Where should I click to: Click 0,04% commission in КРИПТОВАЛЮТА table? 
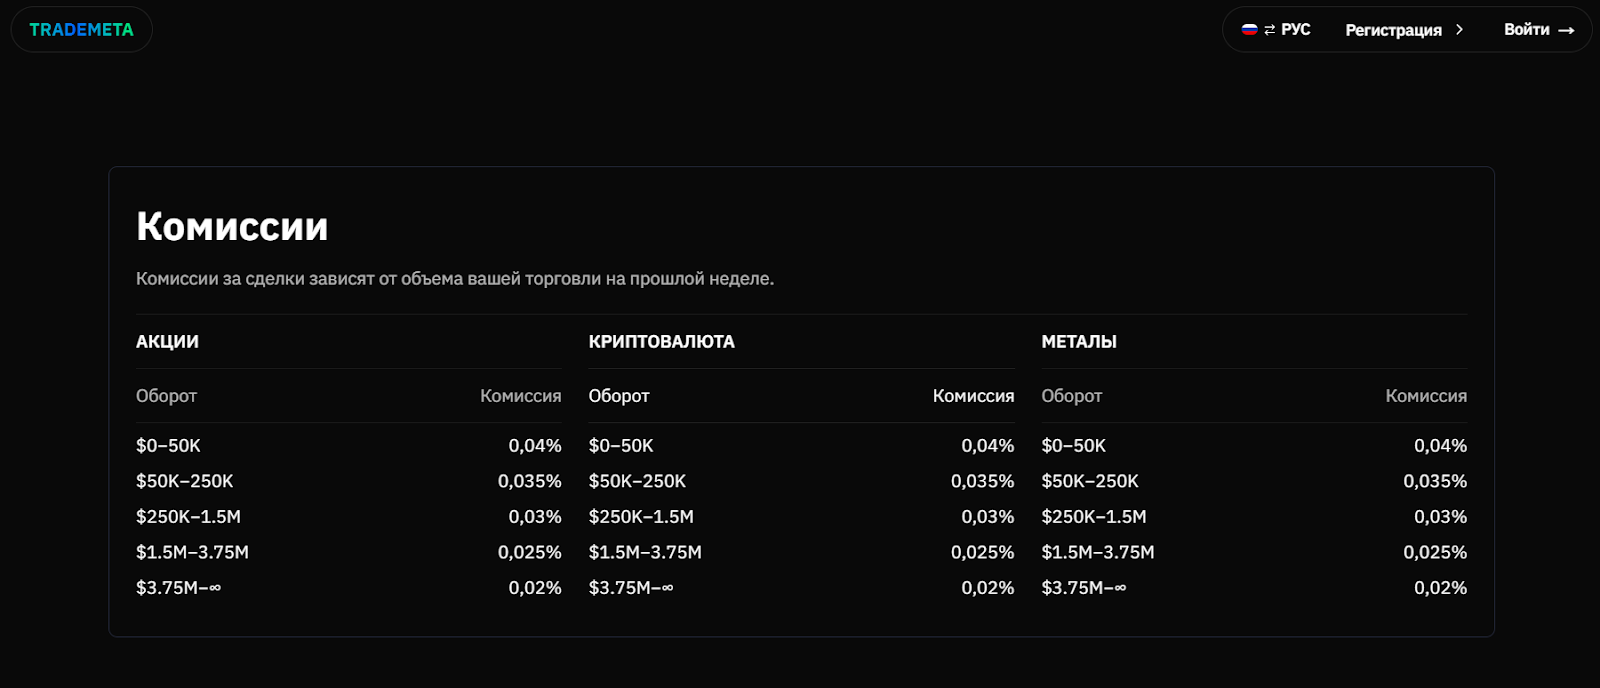click(988, 446)
